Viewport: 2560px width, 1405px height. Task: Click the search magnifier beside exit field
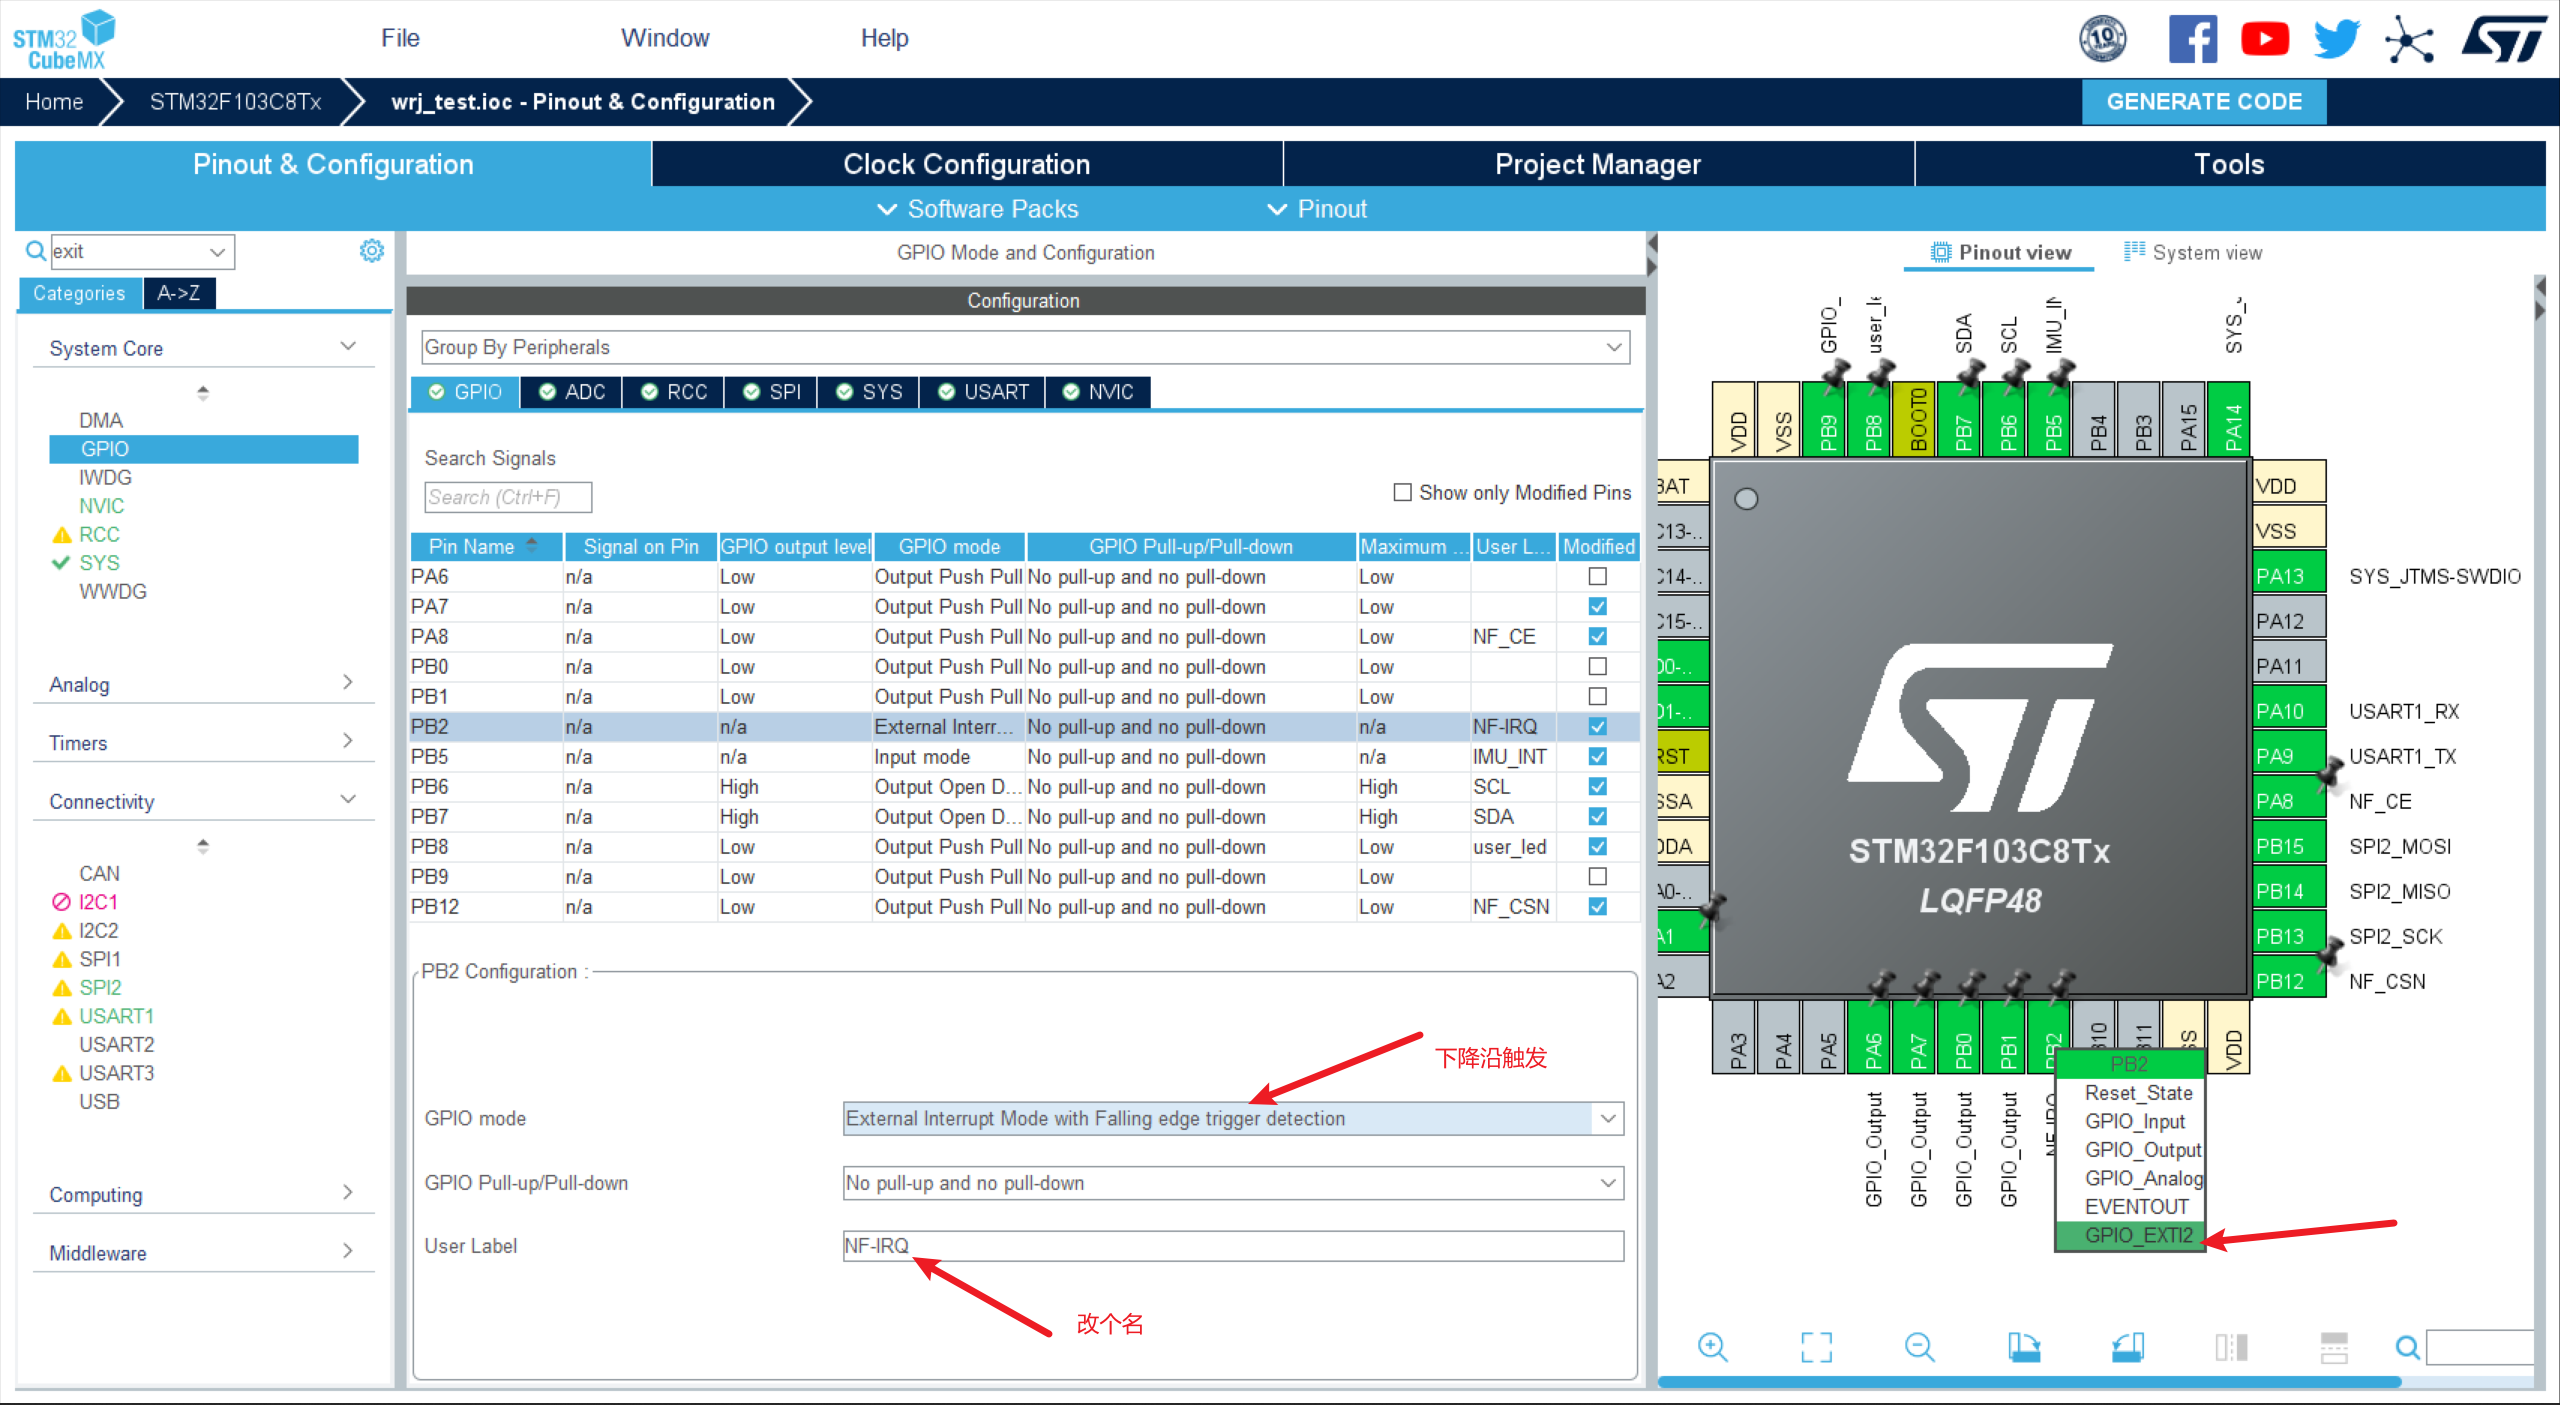click(35, 250)
